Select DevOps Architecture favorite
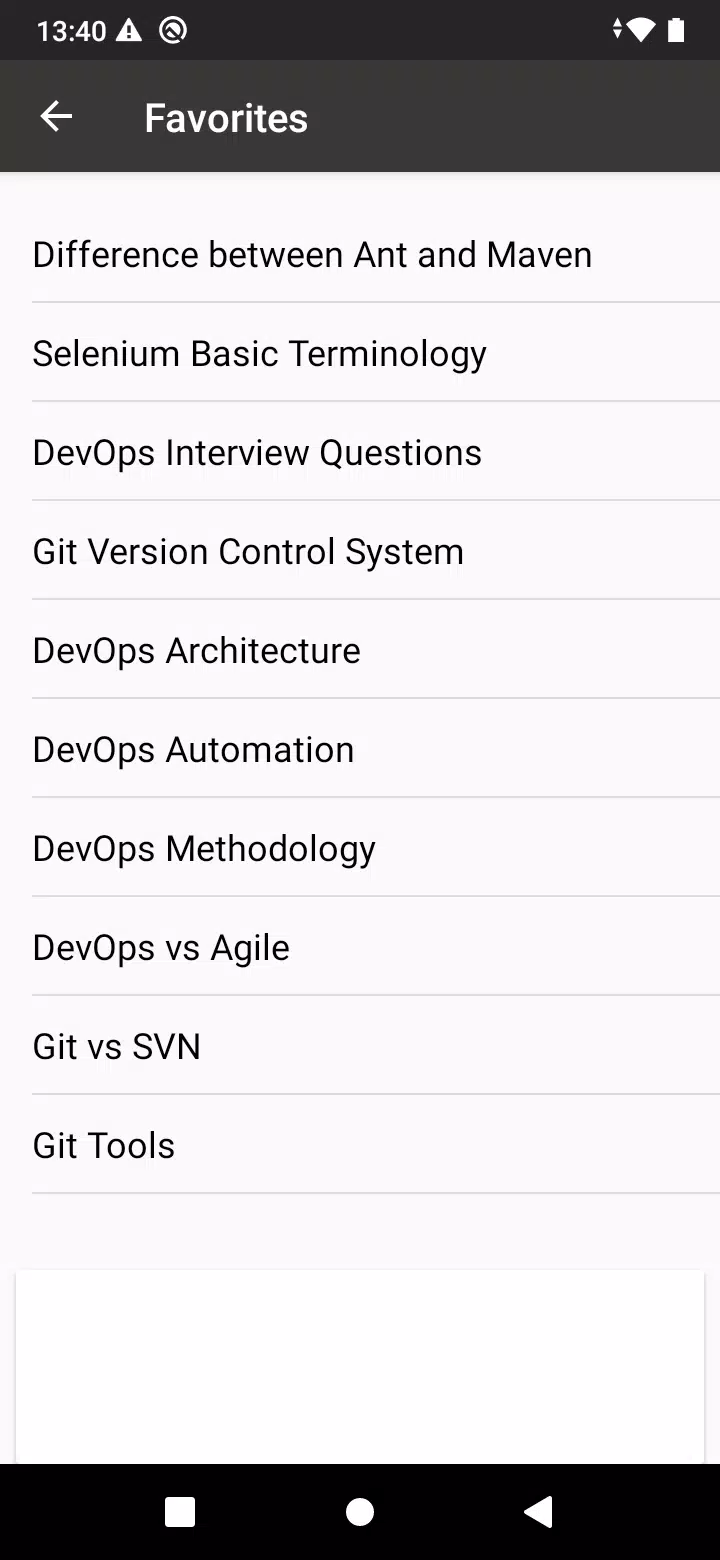 tap(360, 650)
